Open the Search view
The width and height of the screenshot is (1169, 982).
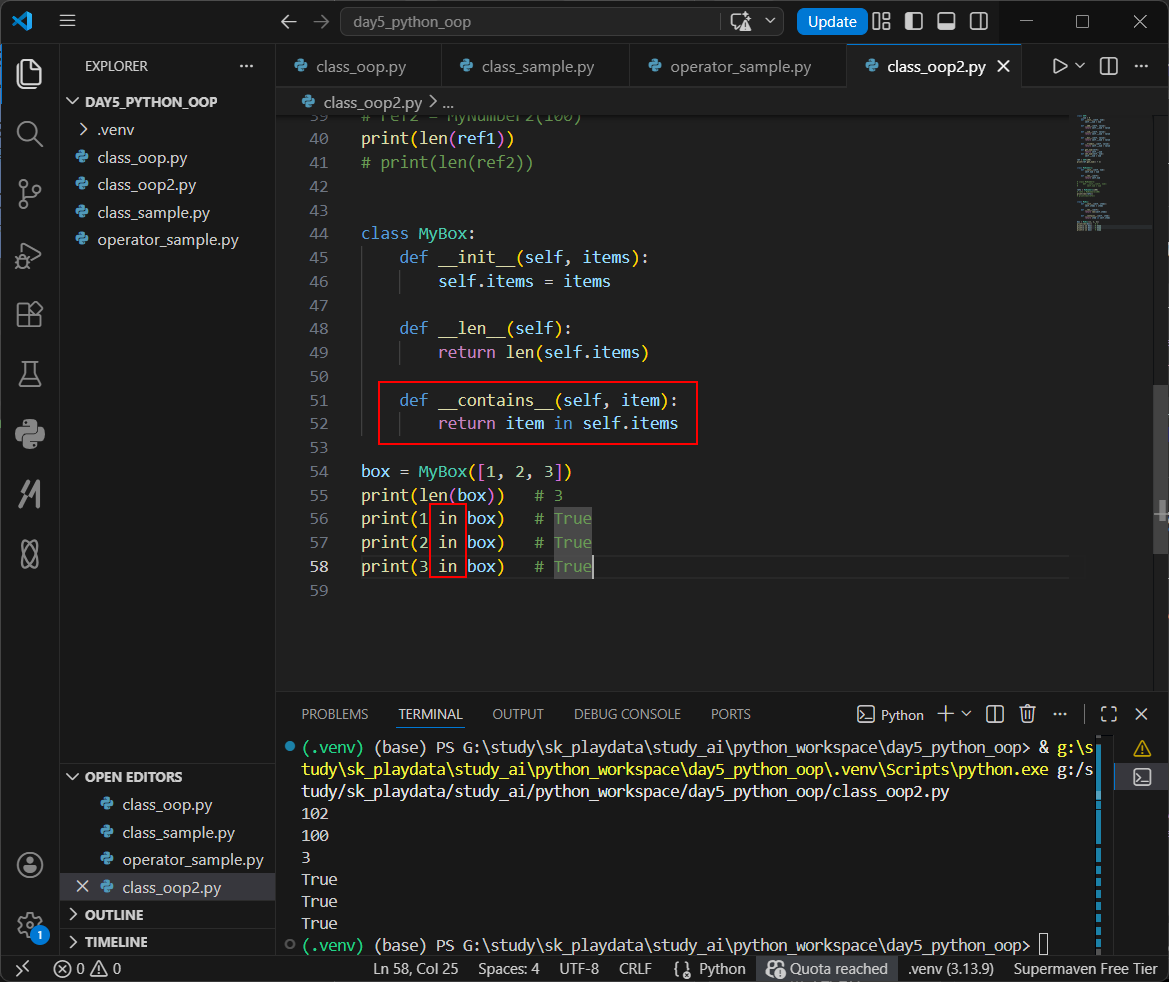[29, 134]
